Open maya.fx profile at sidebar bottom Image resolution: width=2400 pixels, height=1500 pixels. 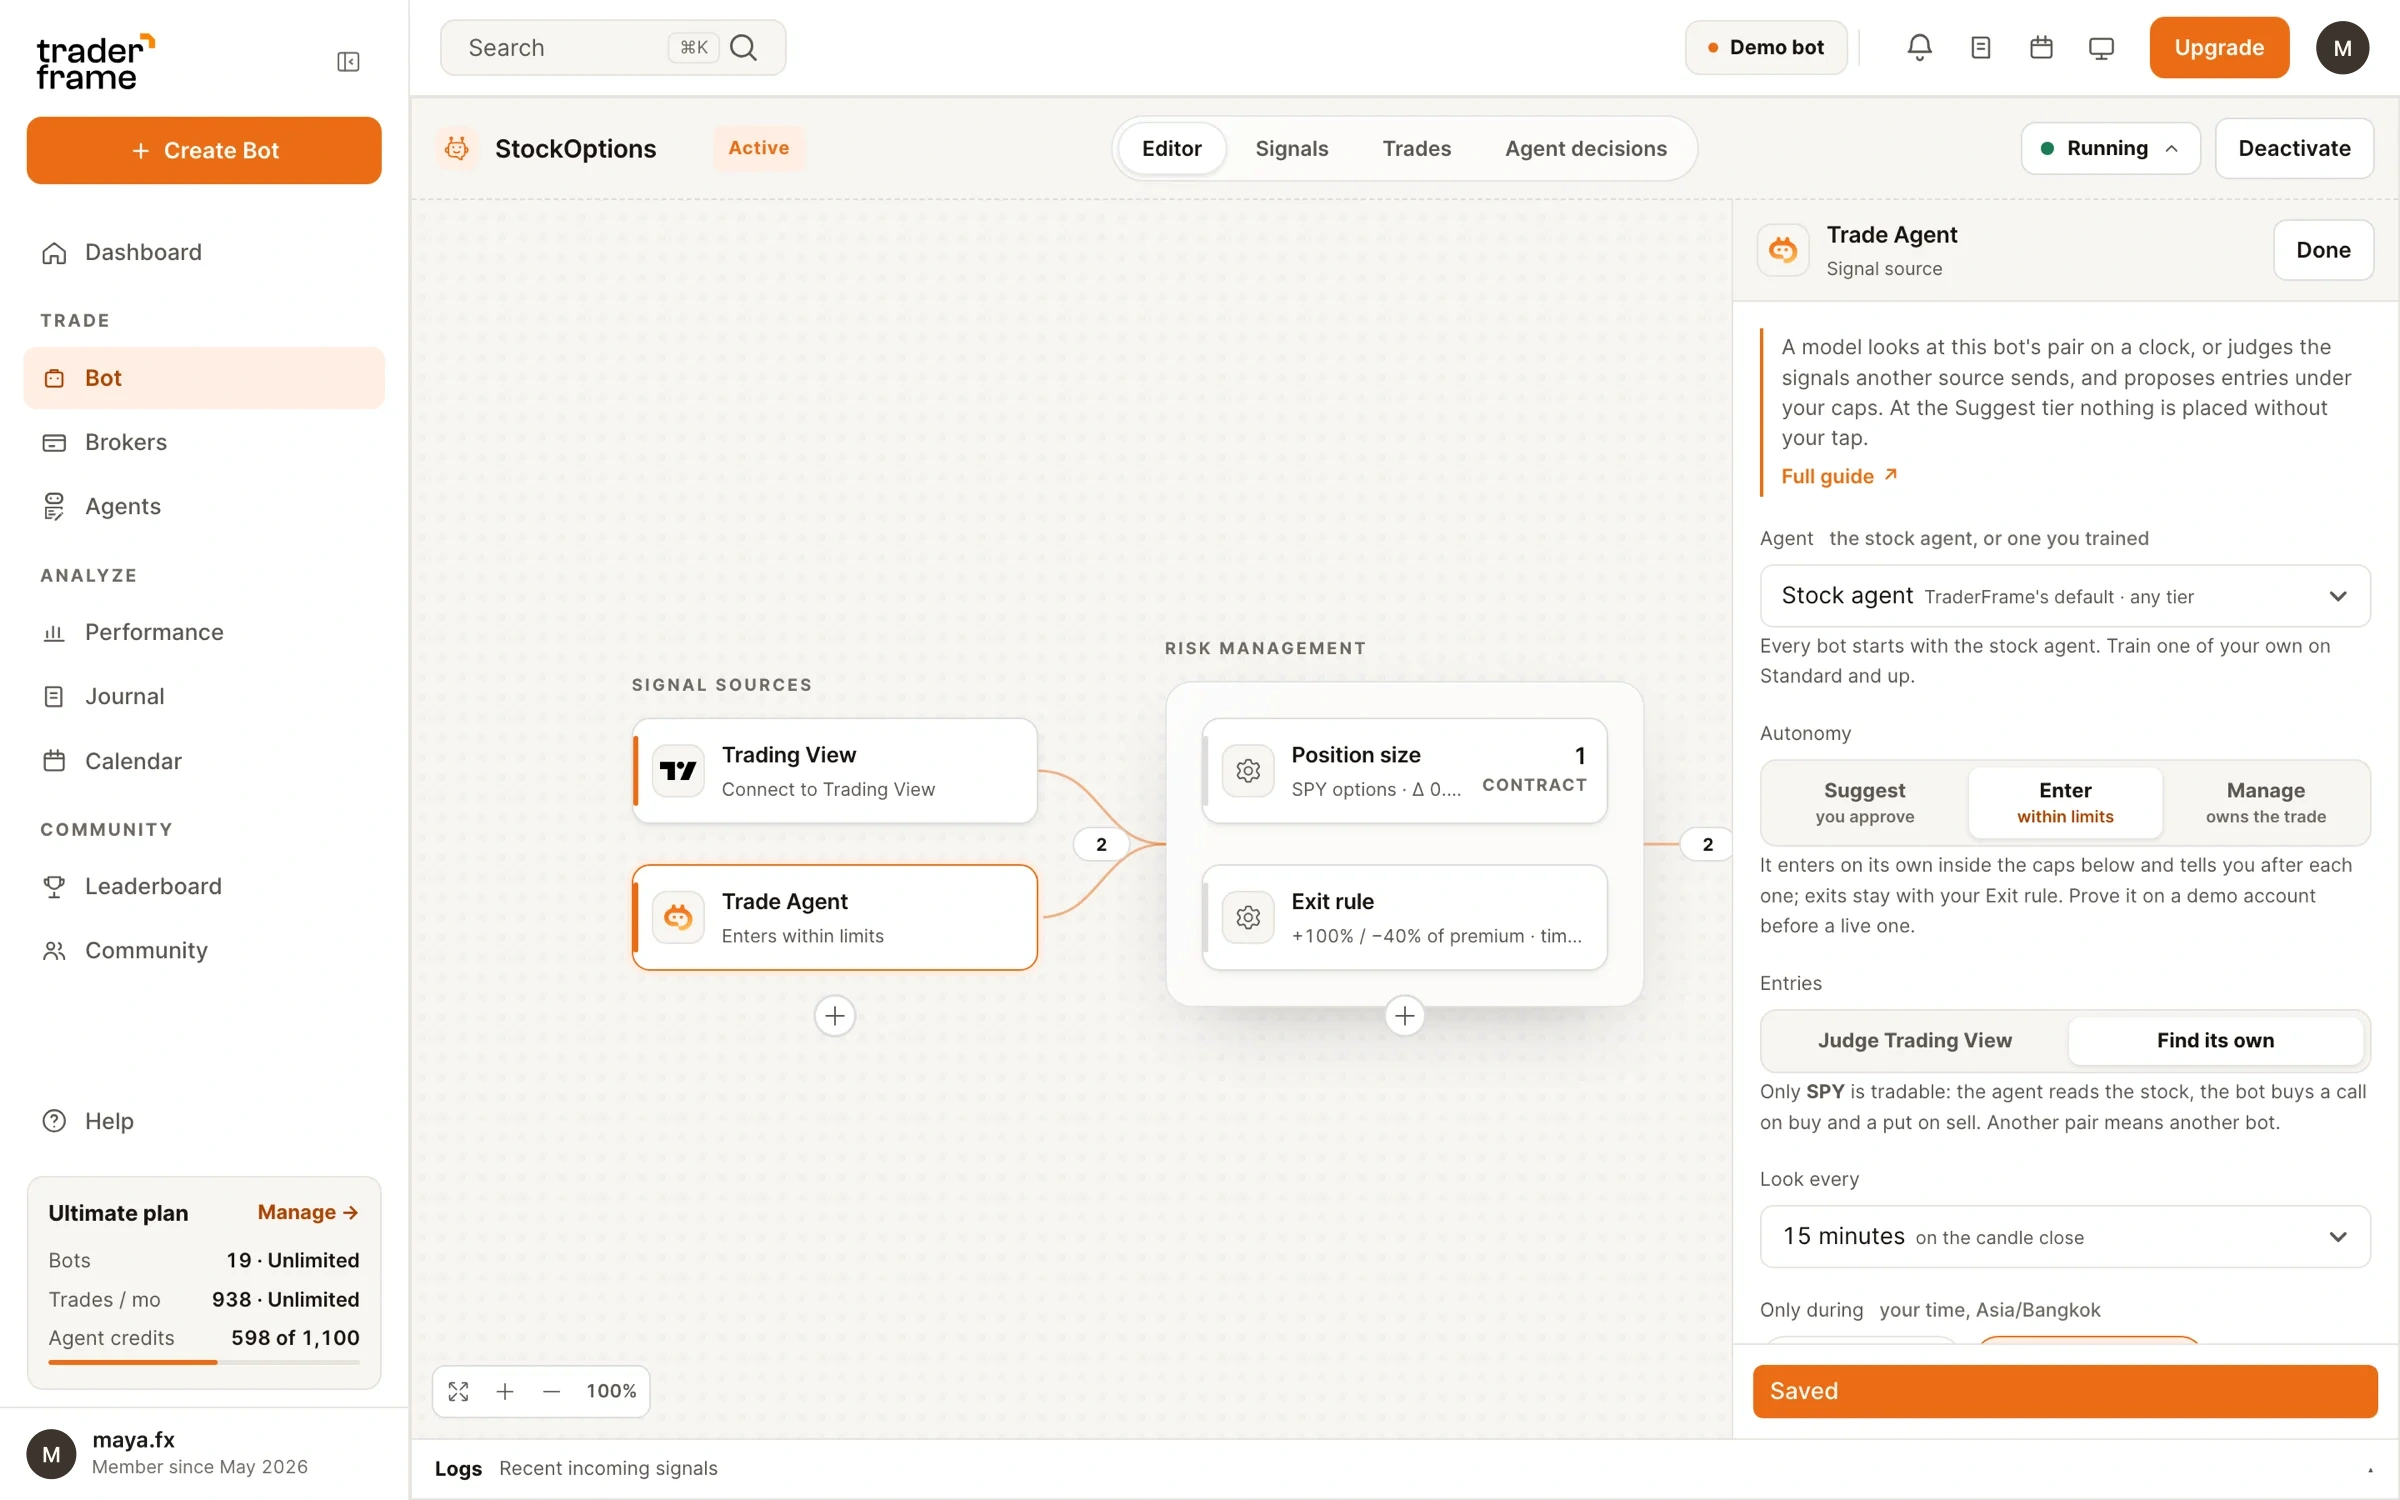click(204, 1453)
